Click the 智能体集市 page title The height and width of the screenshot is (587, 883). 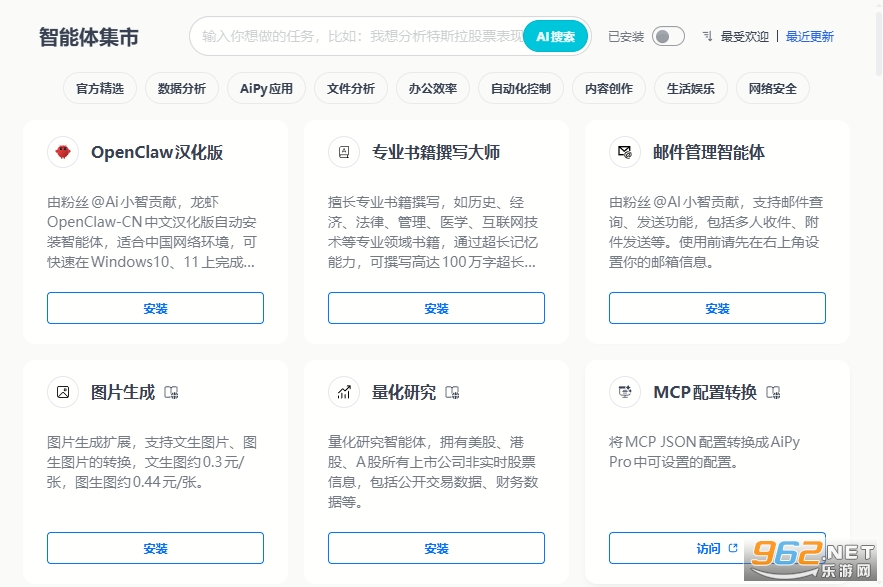coord(88,37)
